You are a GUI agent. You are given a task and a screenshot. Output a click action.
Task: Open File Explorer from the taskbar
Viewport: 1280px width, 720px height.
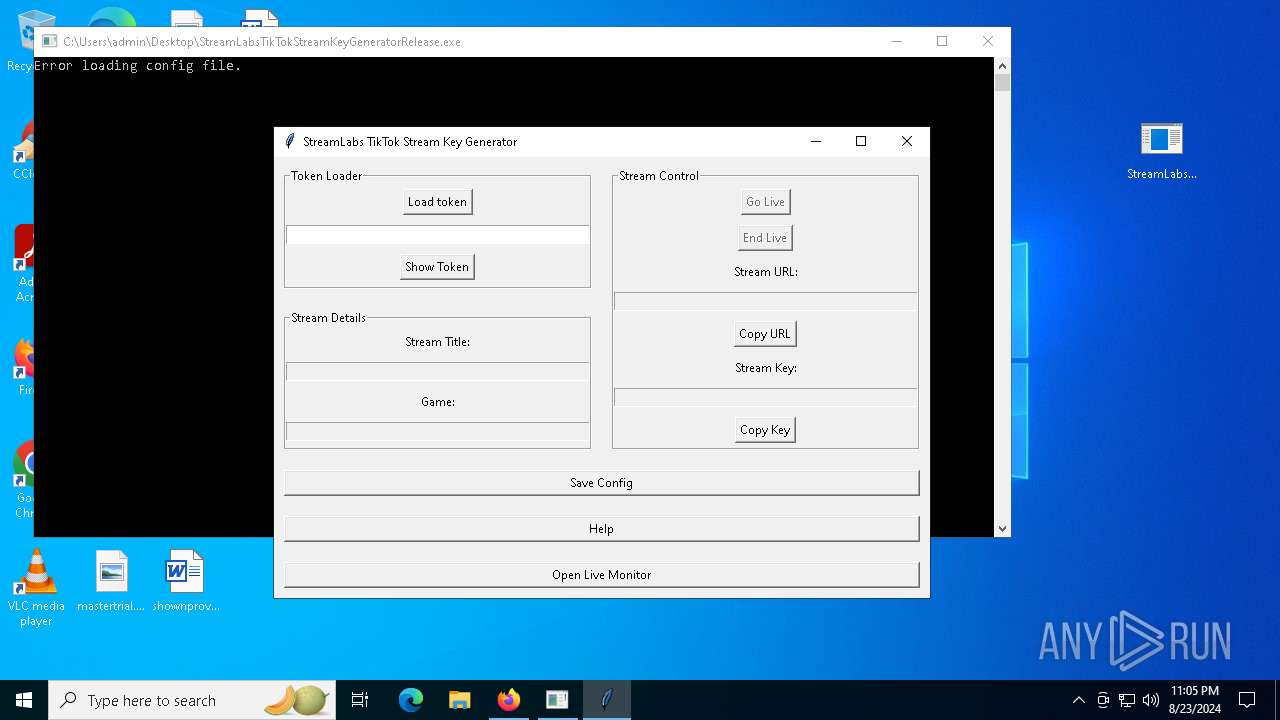click(459, 700)
